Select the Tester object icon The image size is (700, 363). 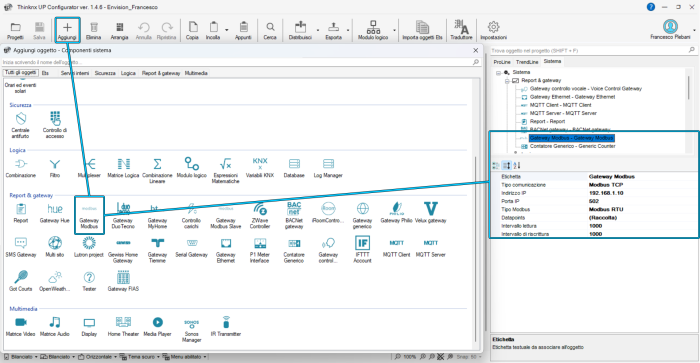[89, 282]
